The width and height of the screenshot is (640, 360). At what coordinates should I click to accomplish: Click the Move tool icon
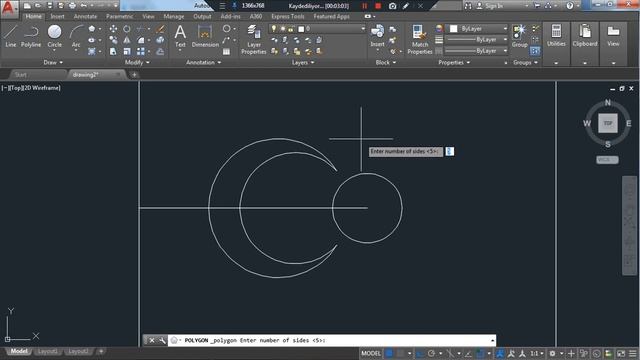[113, 29]
